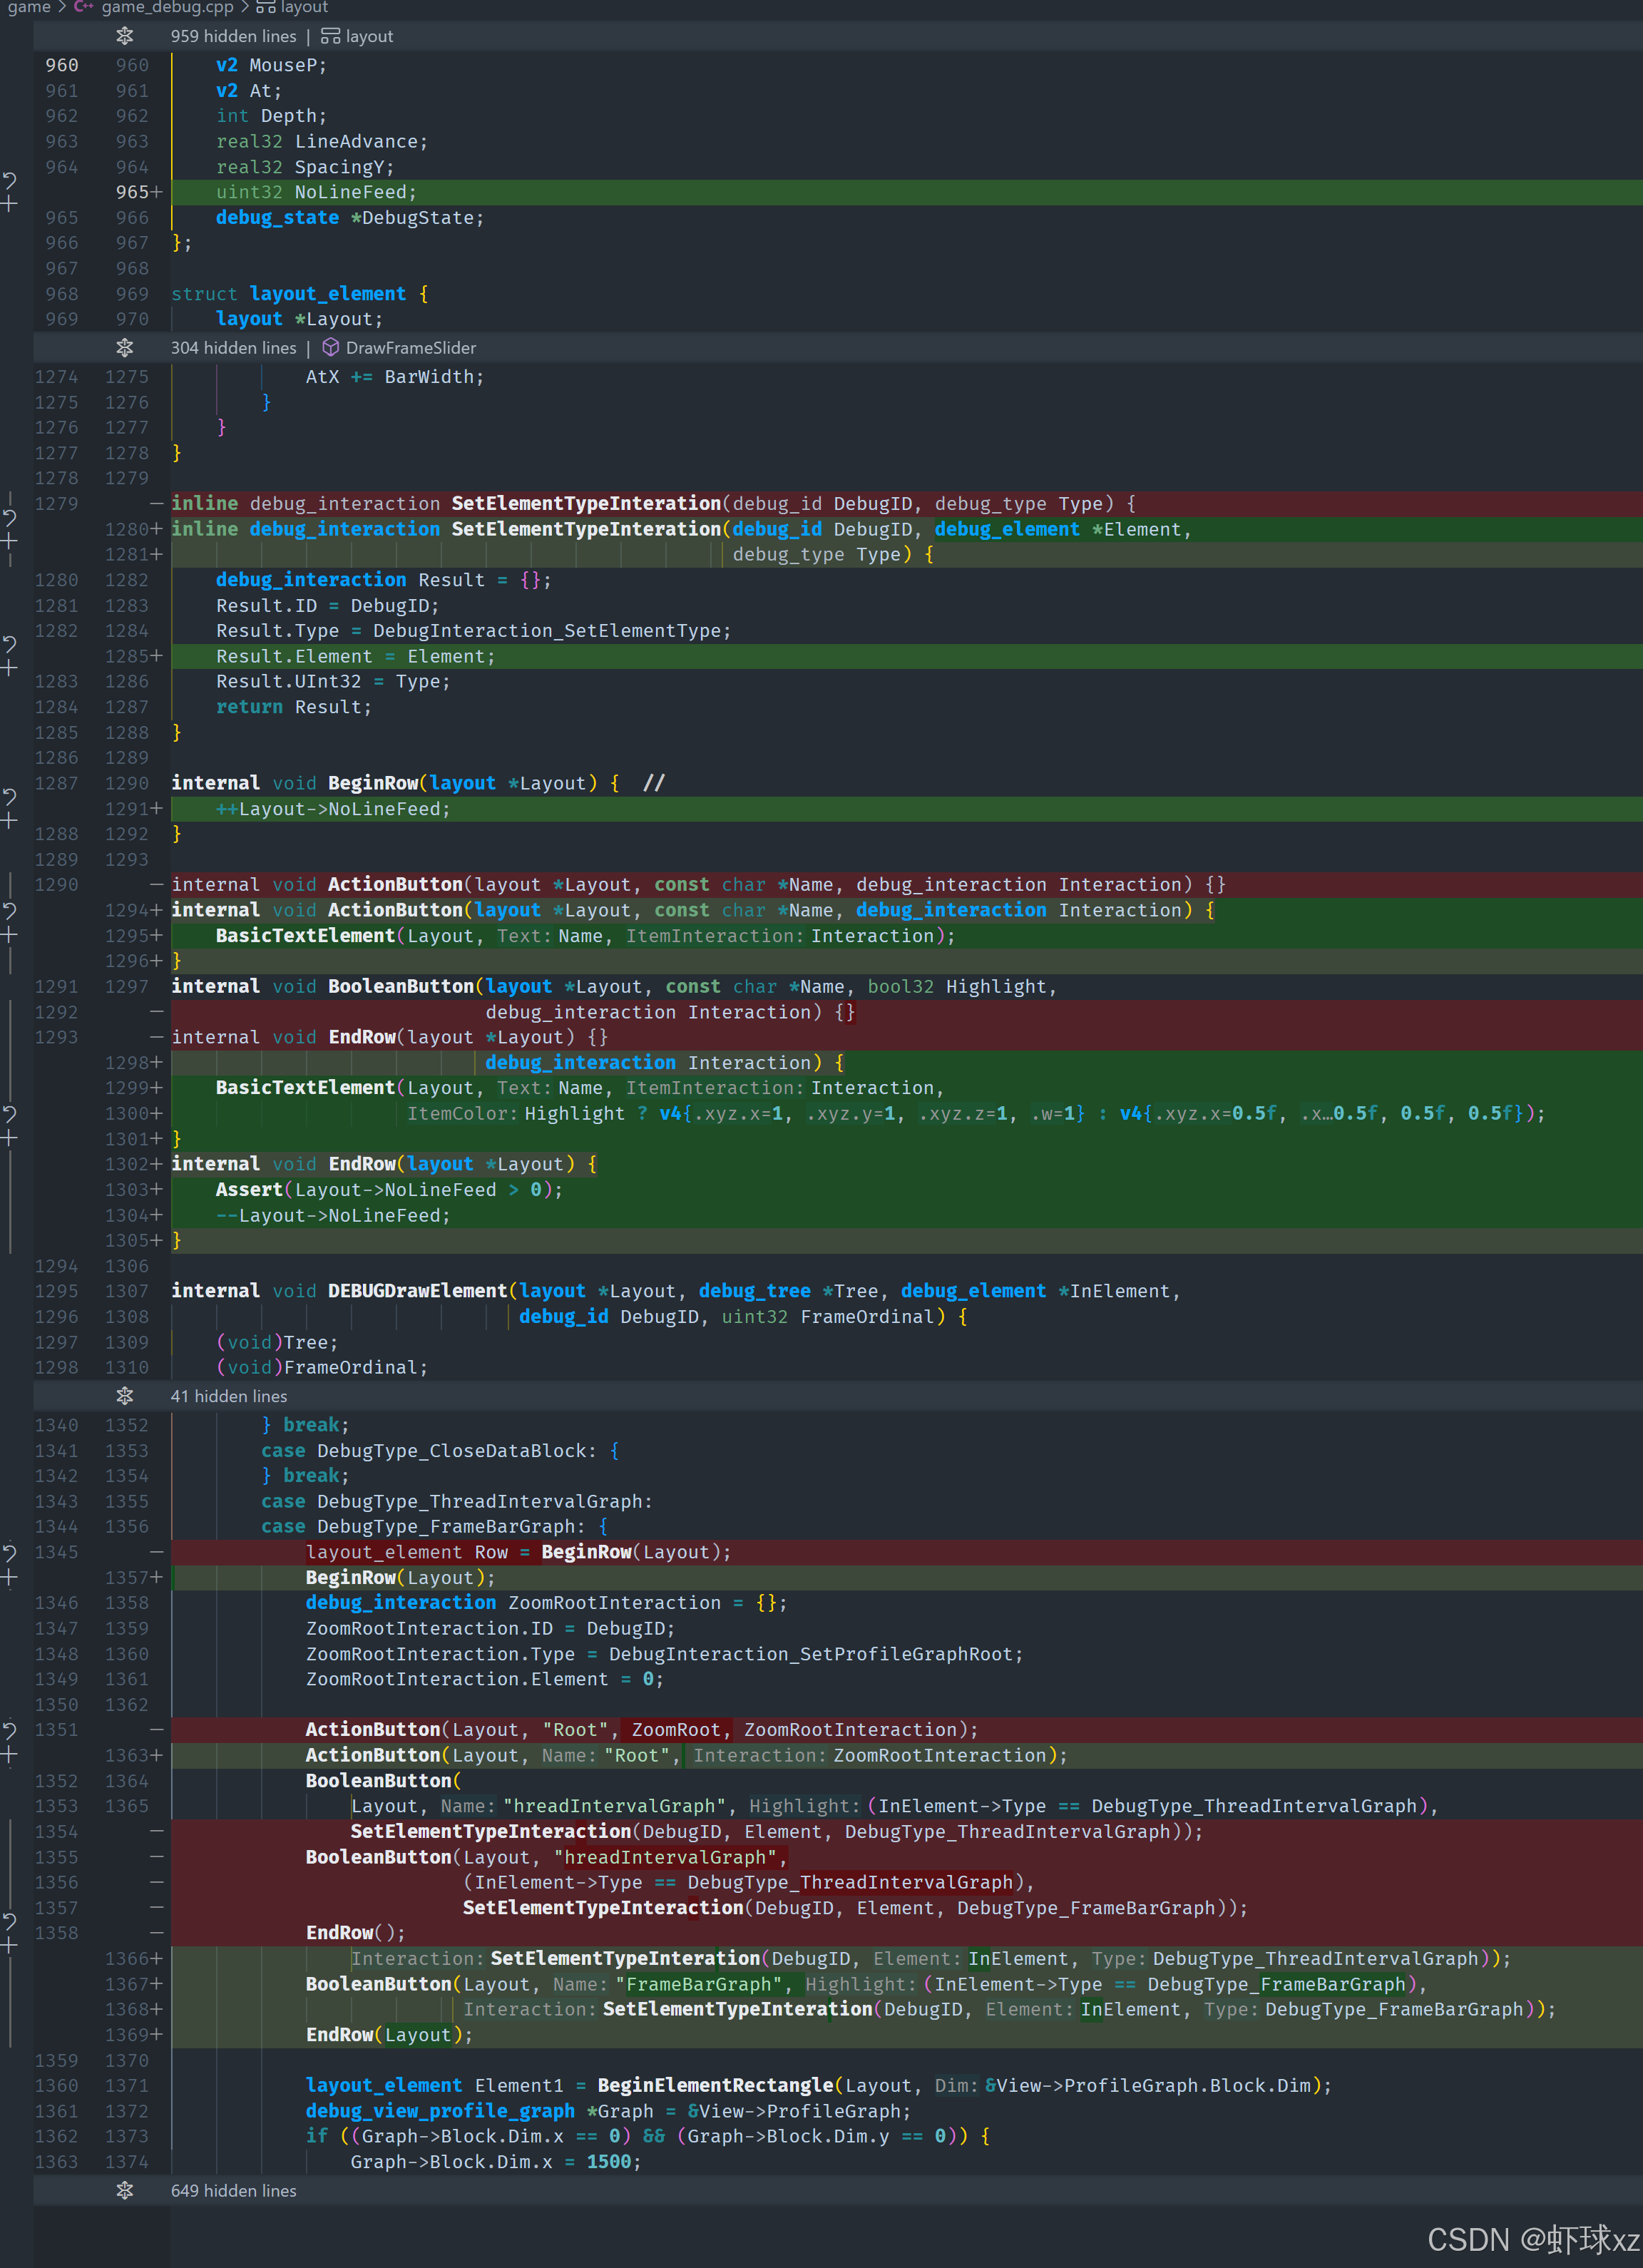
Task: Stage the ActionButton function body change
Action: coord(10,935)
